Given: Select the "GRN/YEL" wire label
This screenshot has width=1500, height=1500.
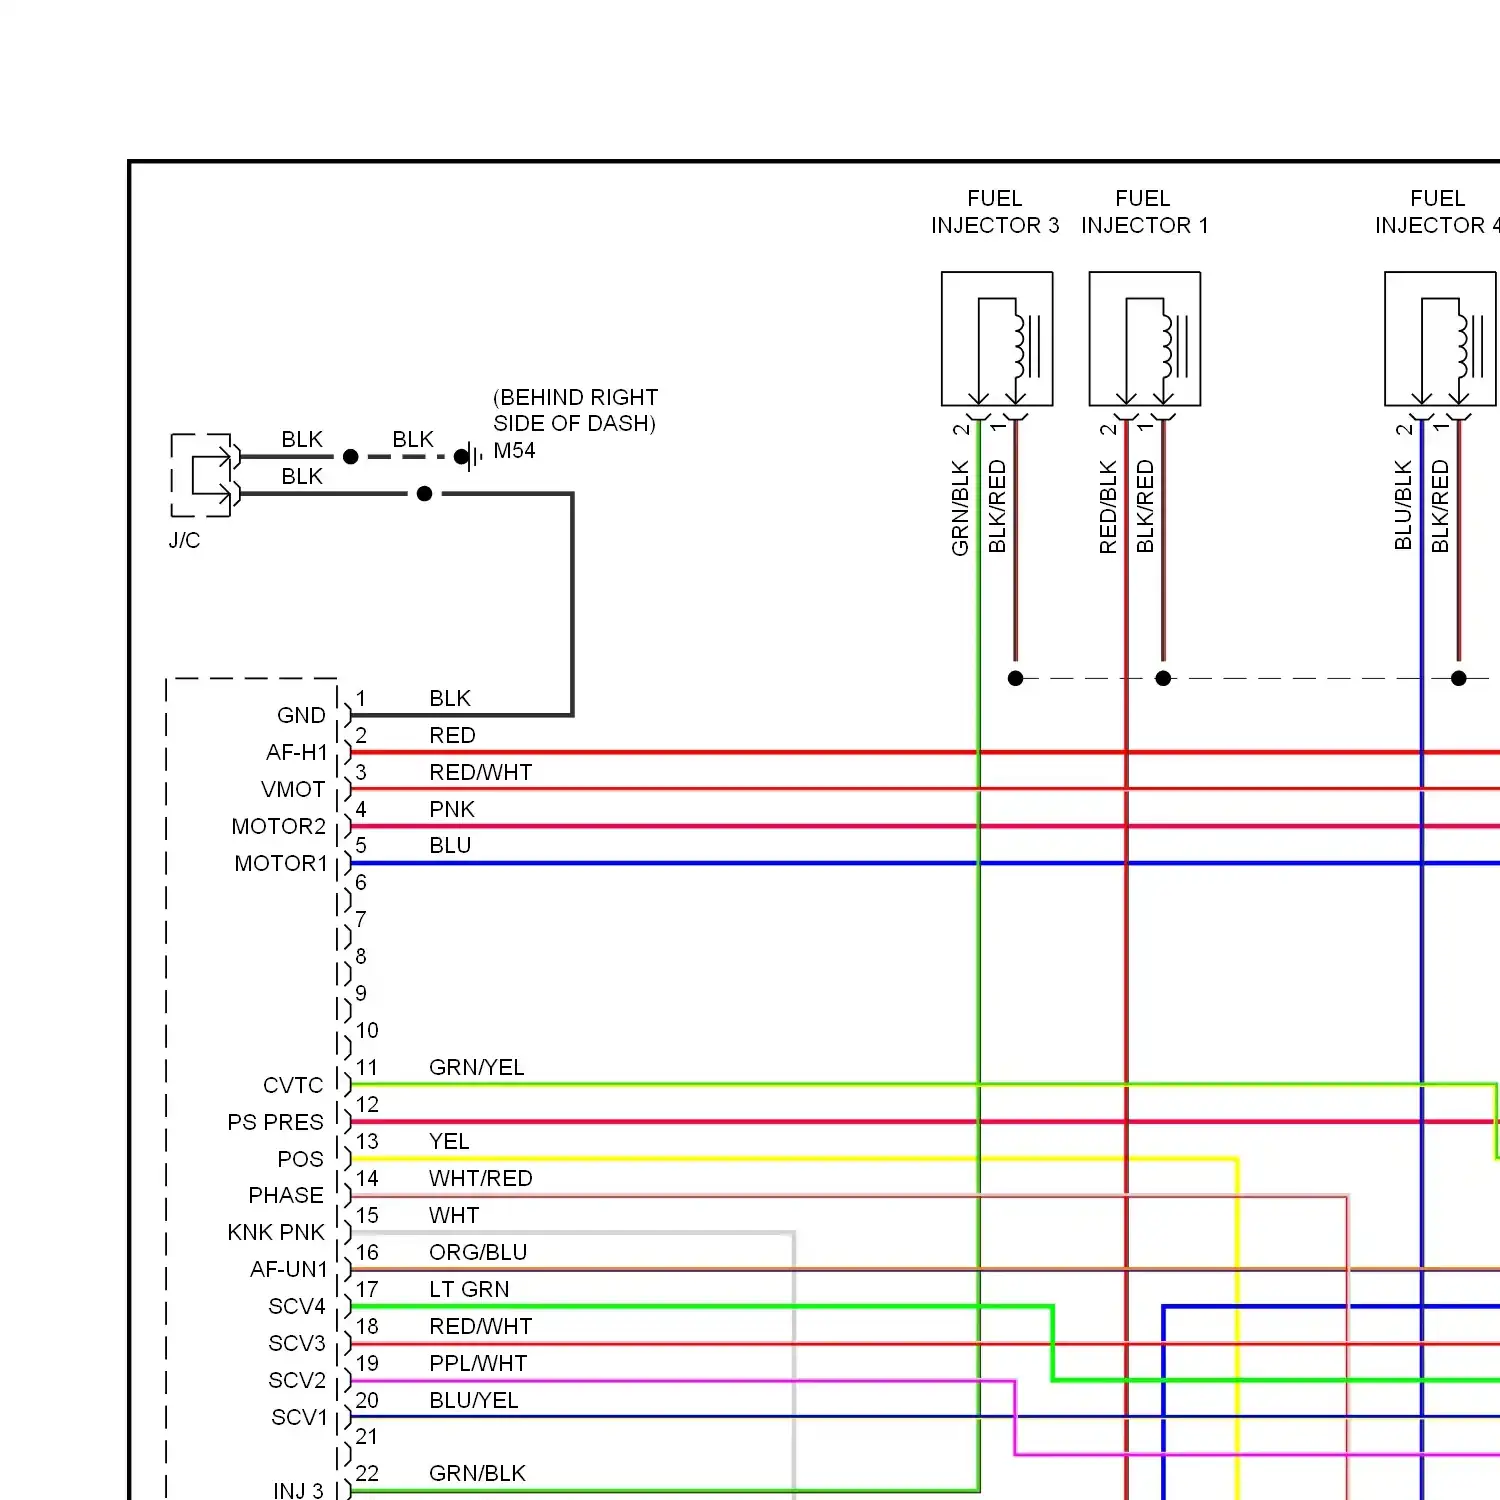Looking at the screenshot, I should click(476, 1068).
